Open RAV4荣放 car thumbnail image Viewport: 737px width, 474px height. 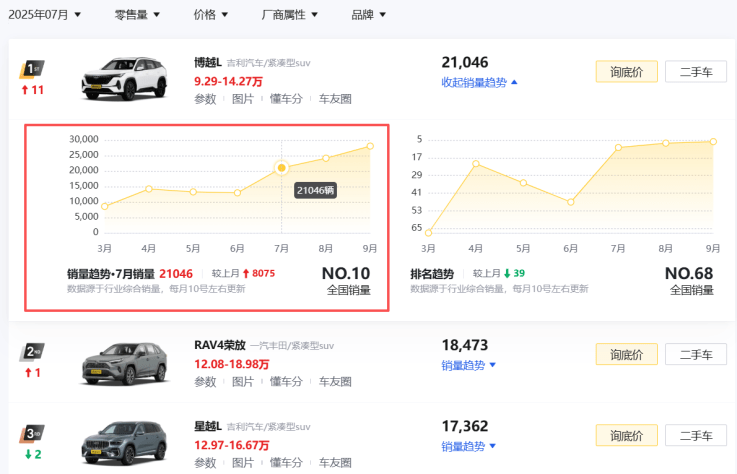(125, 363)
